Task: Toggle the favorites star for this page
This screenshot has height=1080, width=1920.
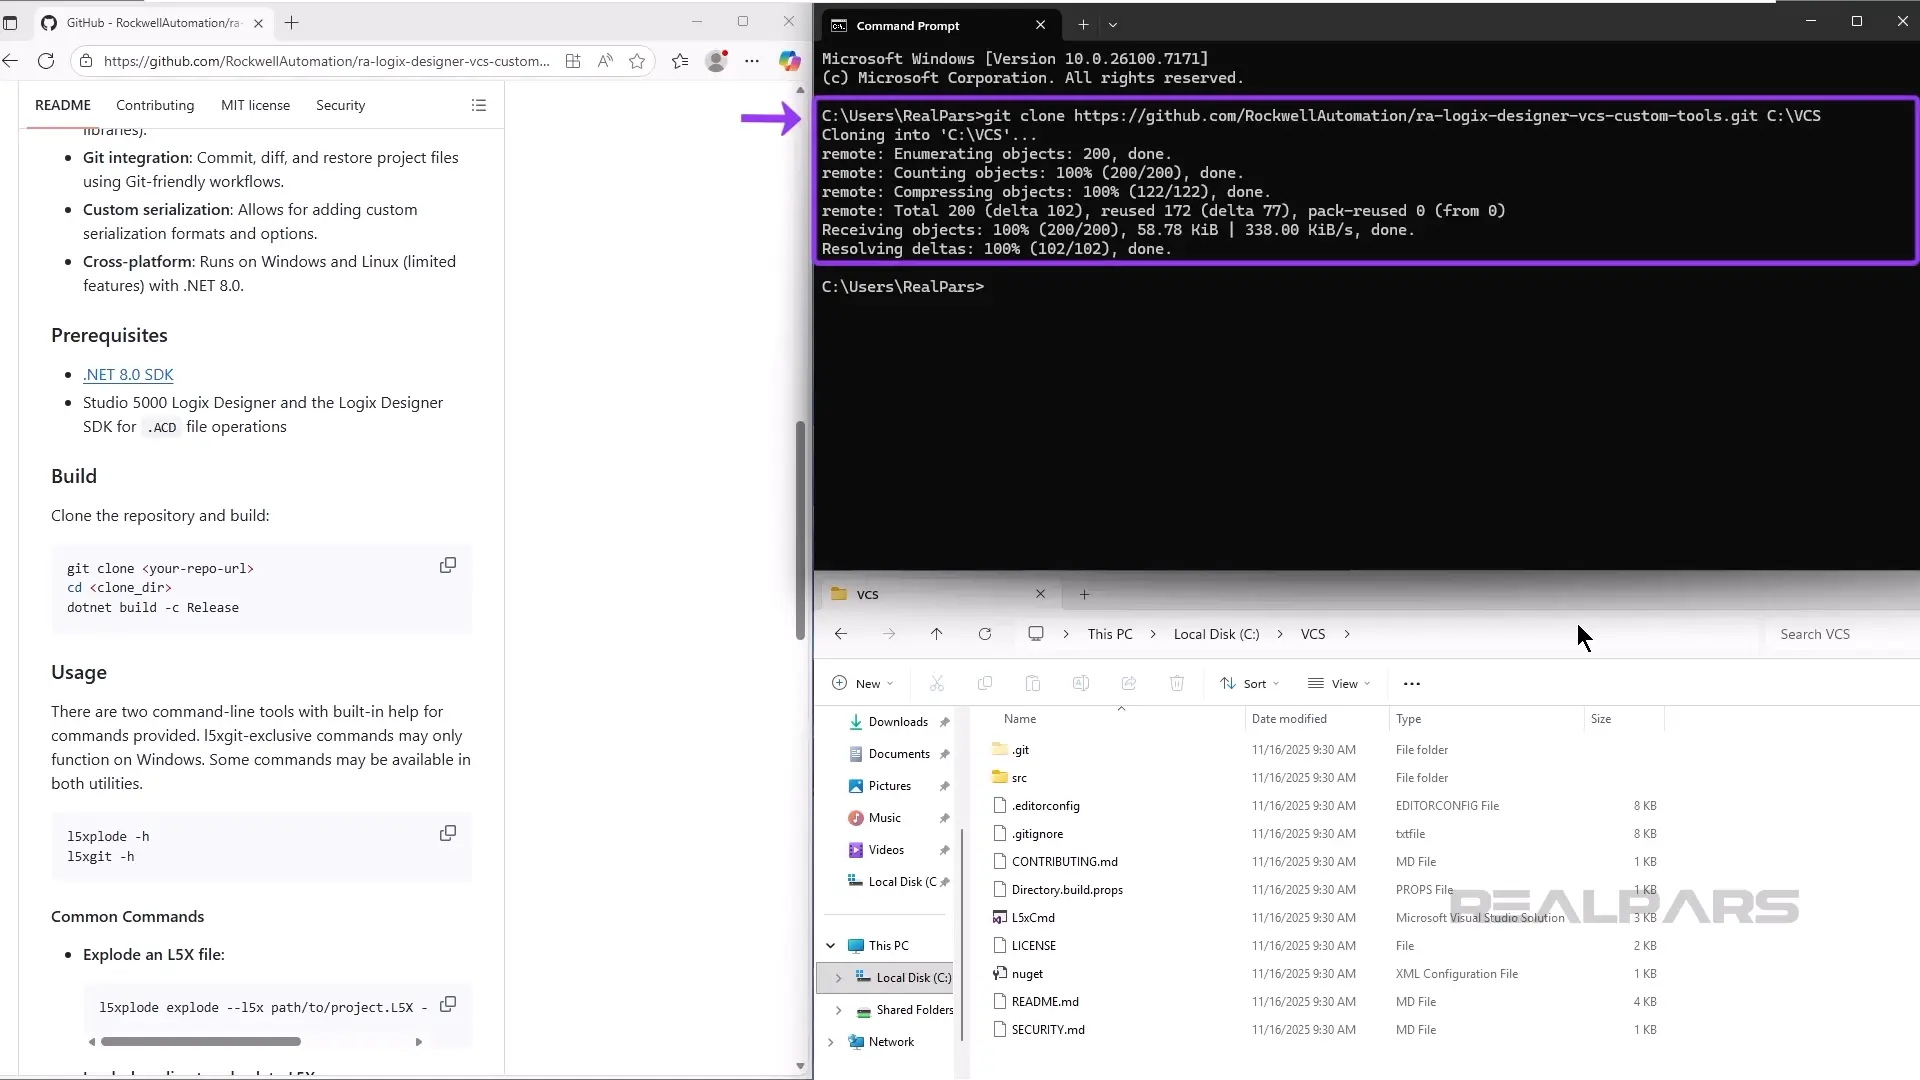Action: tap(637, 61)
